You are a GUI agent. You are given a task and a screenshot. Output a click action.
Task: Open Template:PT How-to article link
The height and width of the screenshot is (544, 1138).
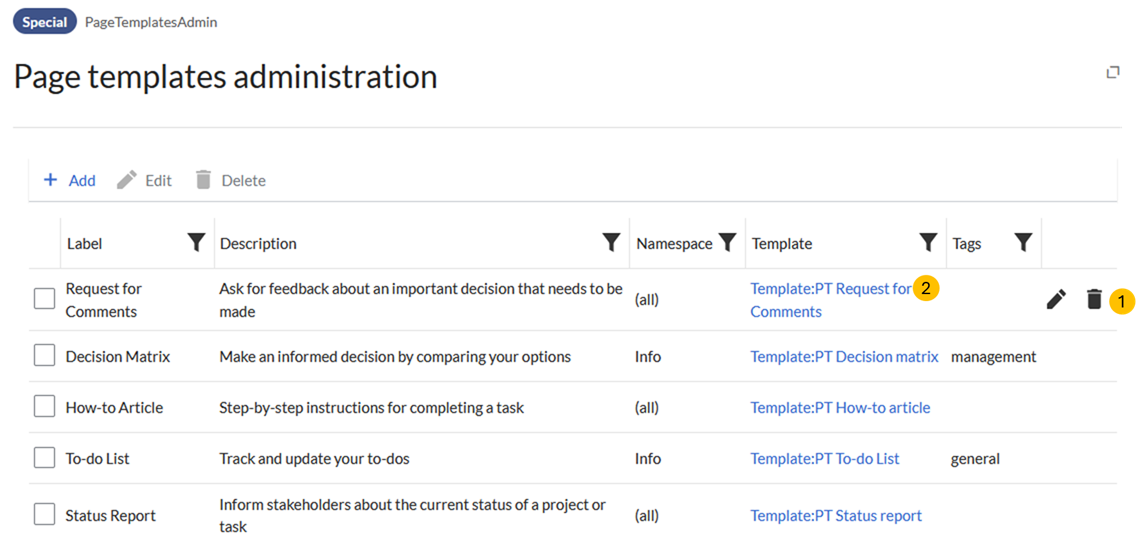pyautogui.click(x=840, y=407)
